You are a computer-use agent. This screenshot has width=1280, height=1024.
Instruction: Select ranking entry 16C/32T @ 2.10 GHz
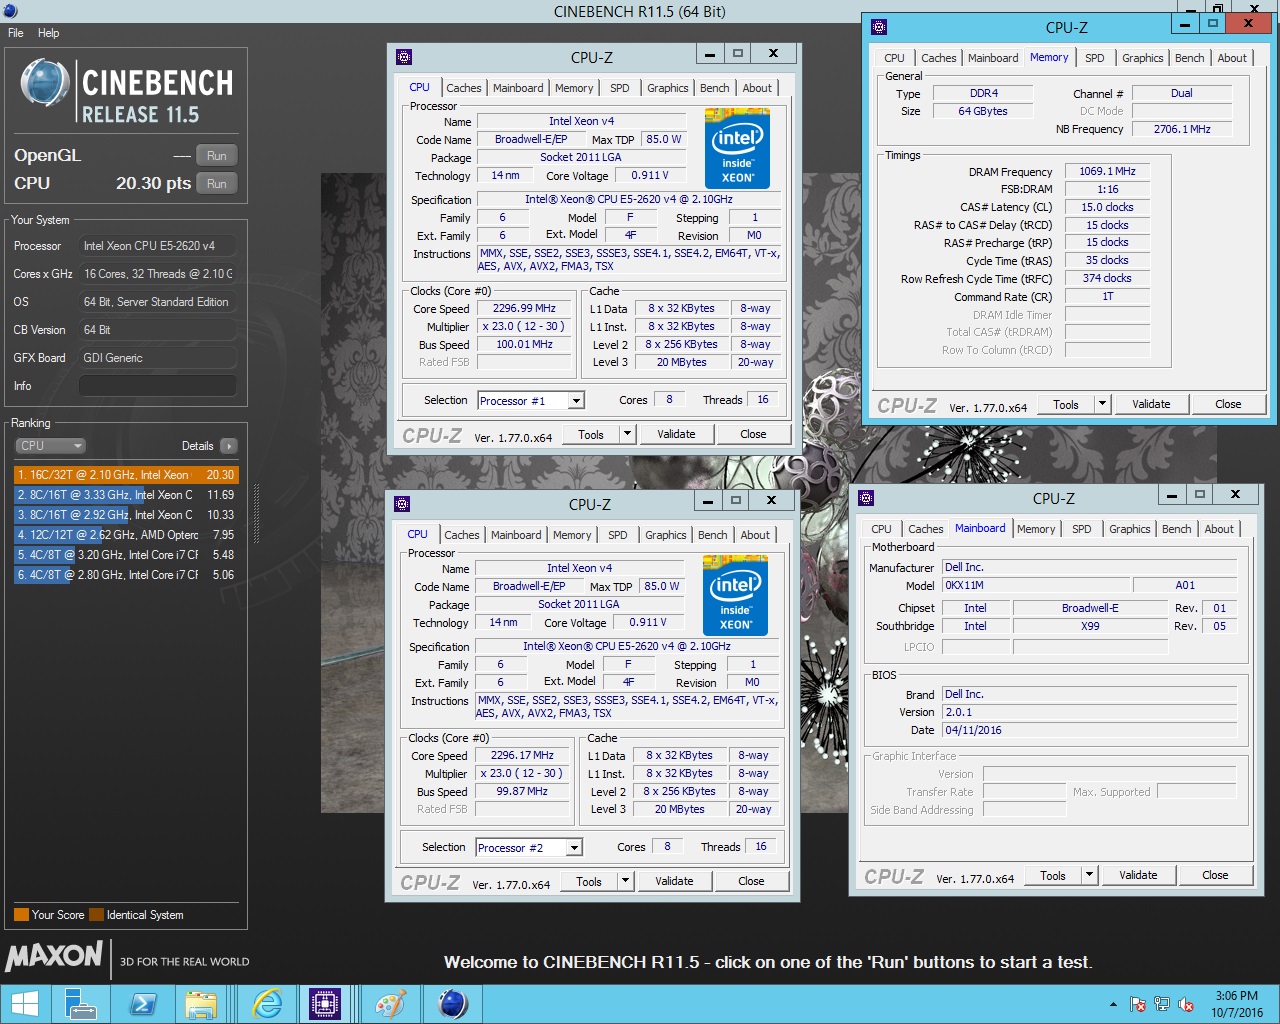(x=126, y=475)
